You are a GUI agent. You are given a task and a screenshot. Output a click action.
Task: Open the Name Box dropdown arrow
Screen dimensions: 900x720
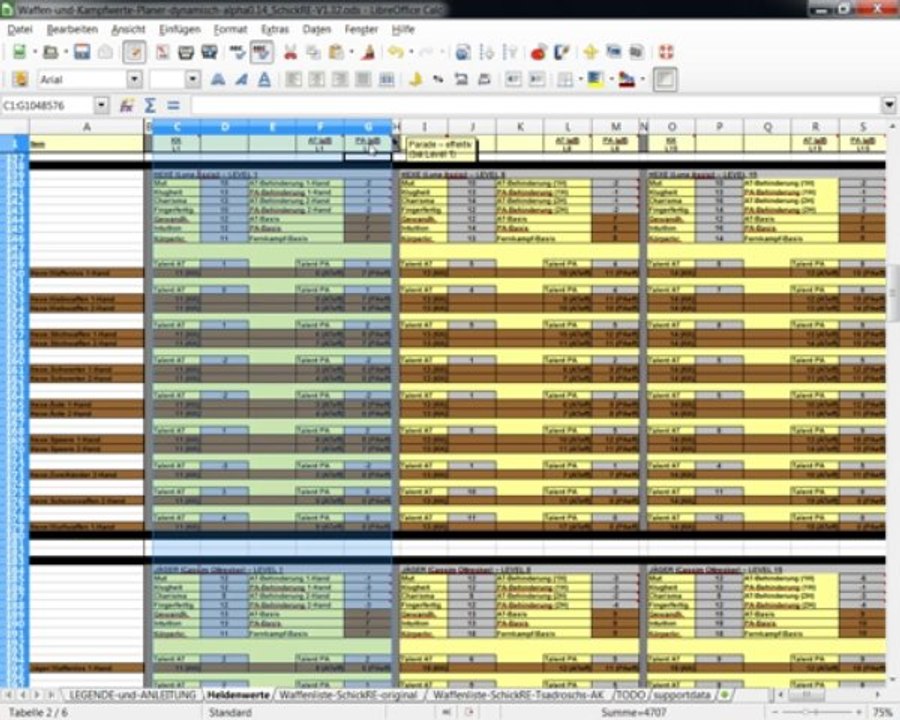pos(102,105)
